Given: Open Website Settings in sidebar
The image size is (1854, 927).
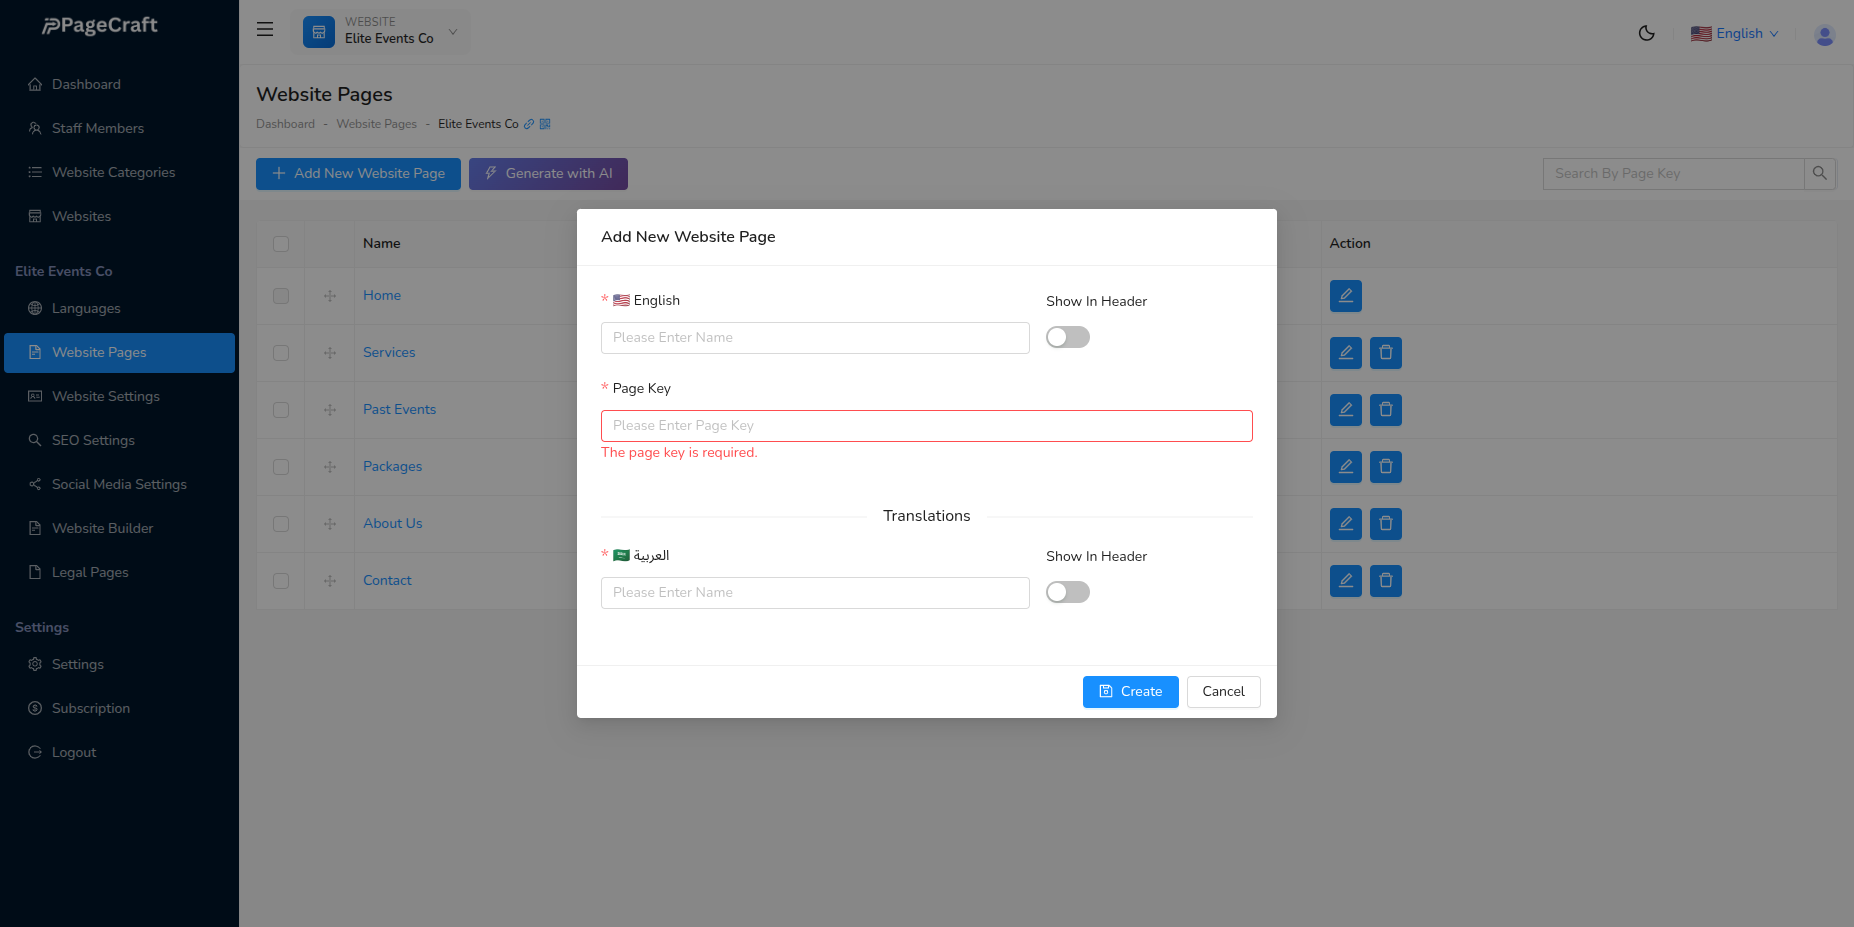Looking at the screenshot, I should (x=105, y=397).
